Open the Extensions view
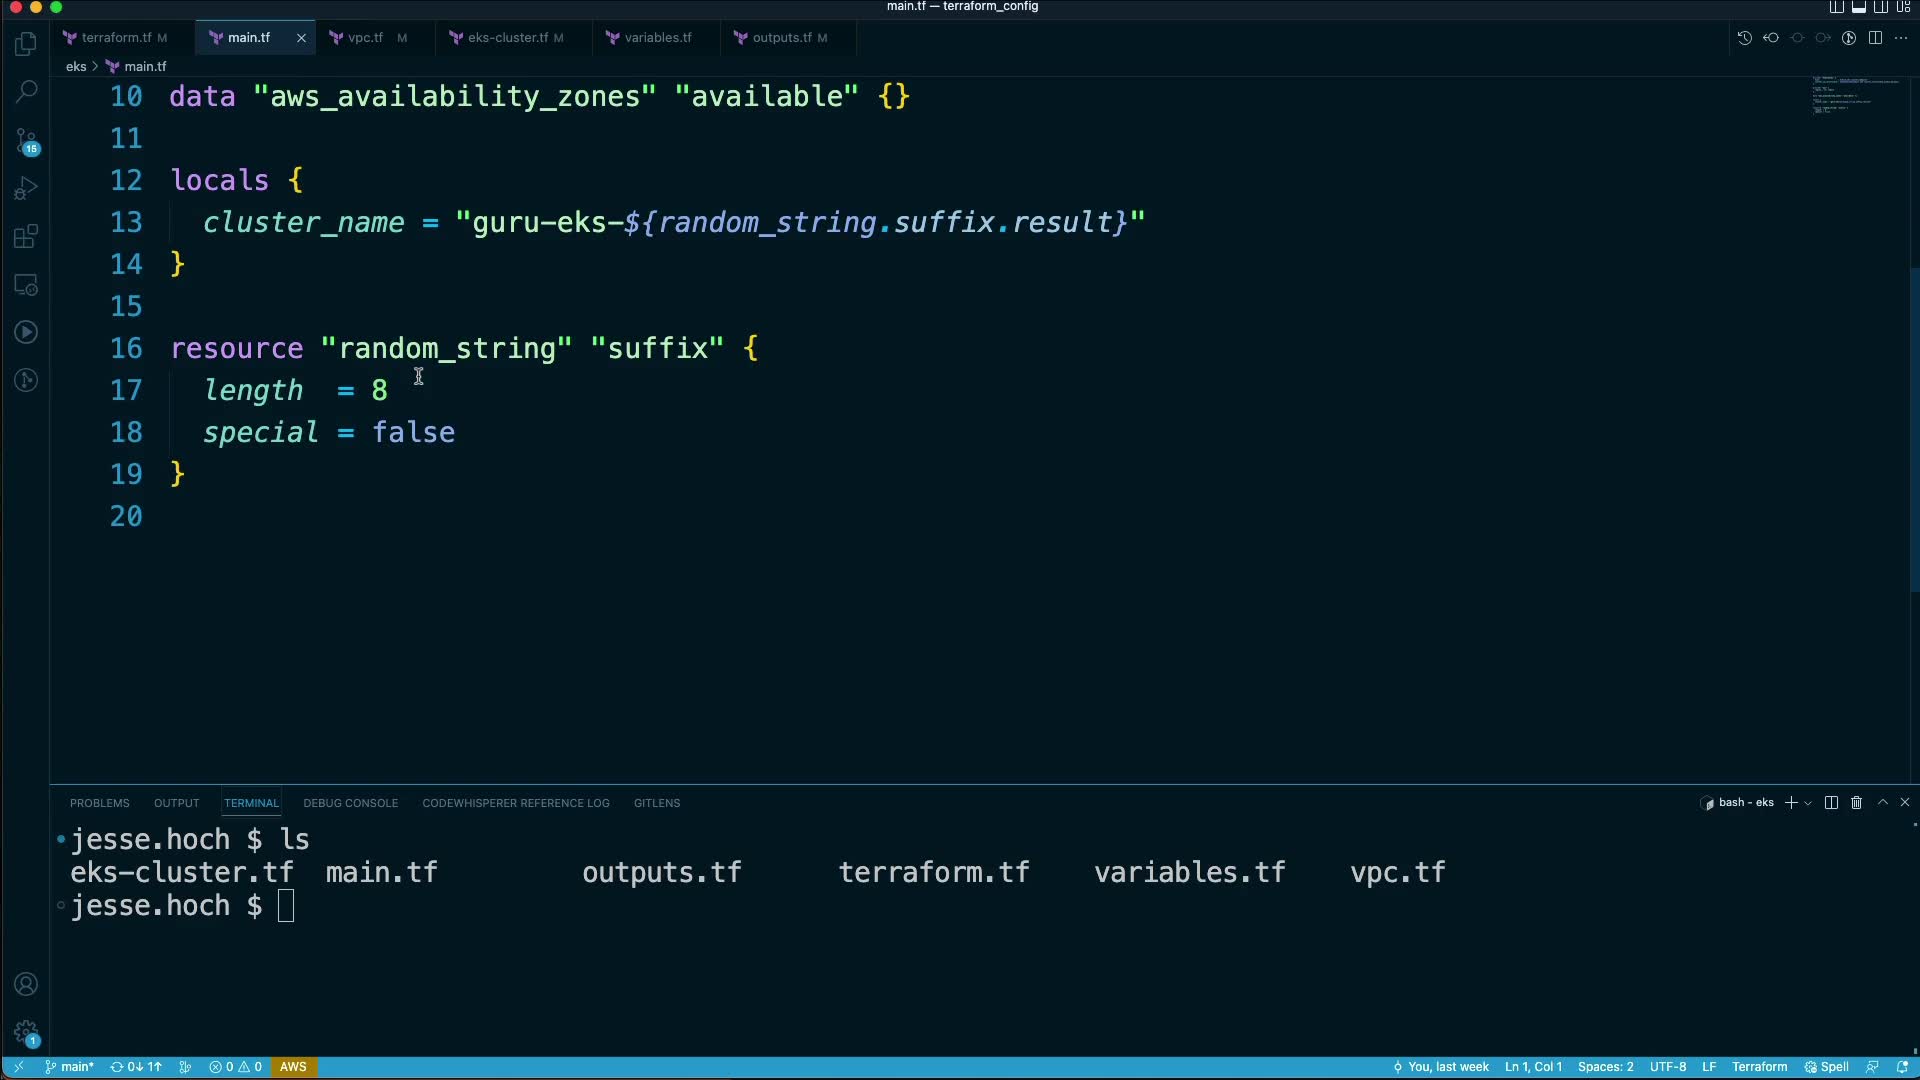Image resolution: width=1920 pixels, height=1080 pixels. click(26, 237)
